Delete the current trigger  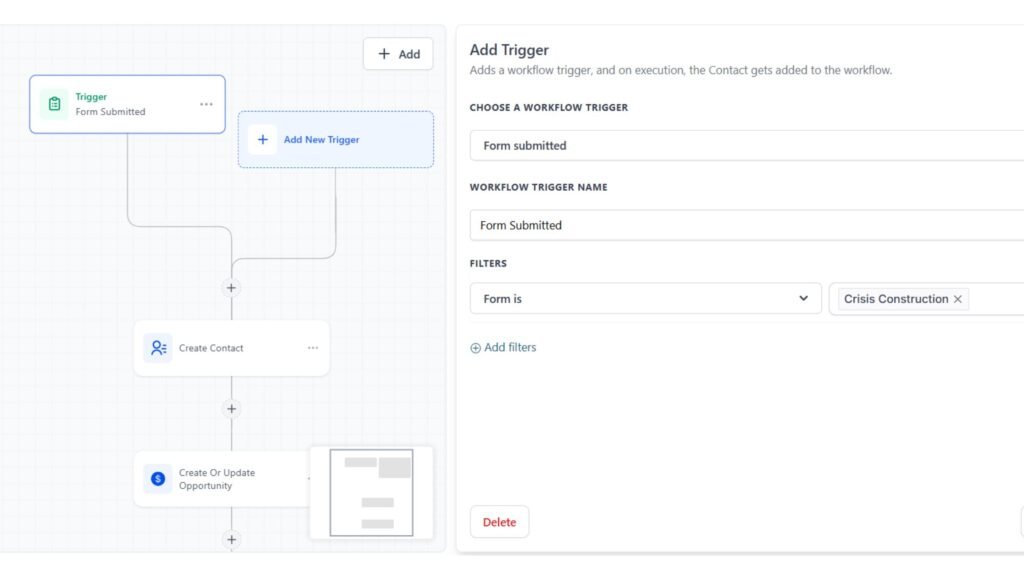point(499,521)
